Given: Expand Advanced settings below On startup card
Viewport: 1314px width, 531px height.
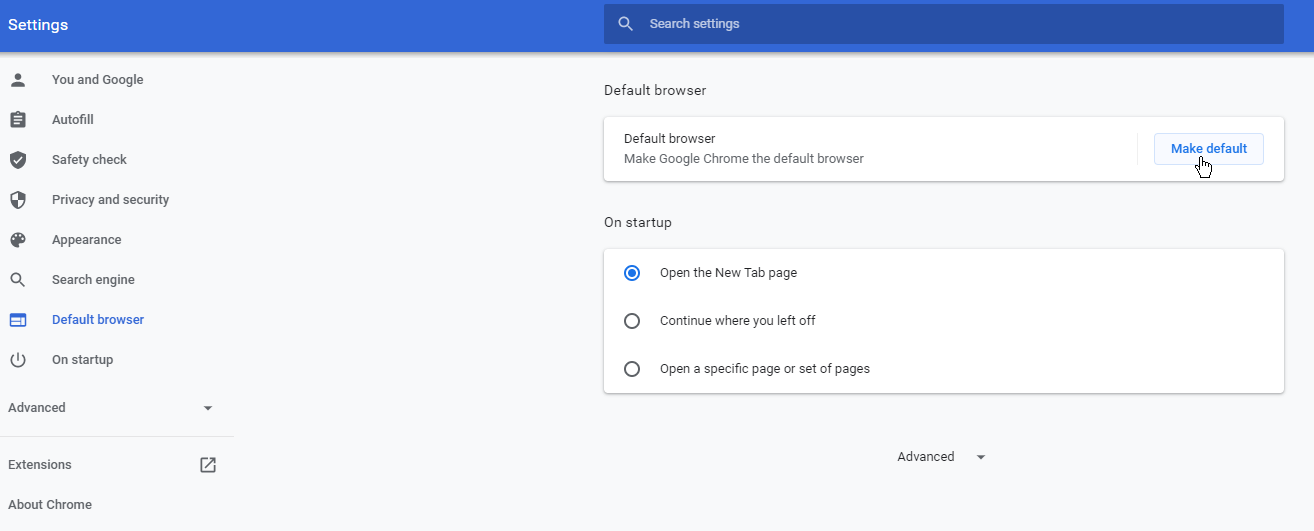Looking at the screenshot, I should [942, 457].
